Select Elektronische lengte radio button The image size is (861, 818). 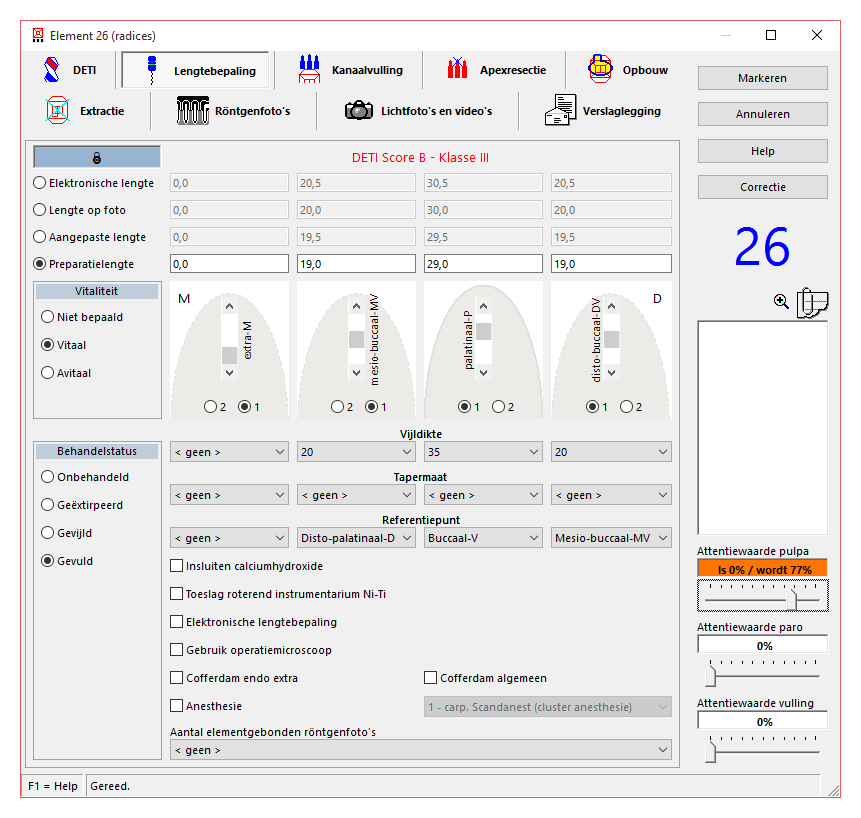[40, 183]
